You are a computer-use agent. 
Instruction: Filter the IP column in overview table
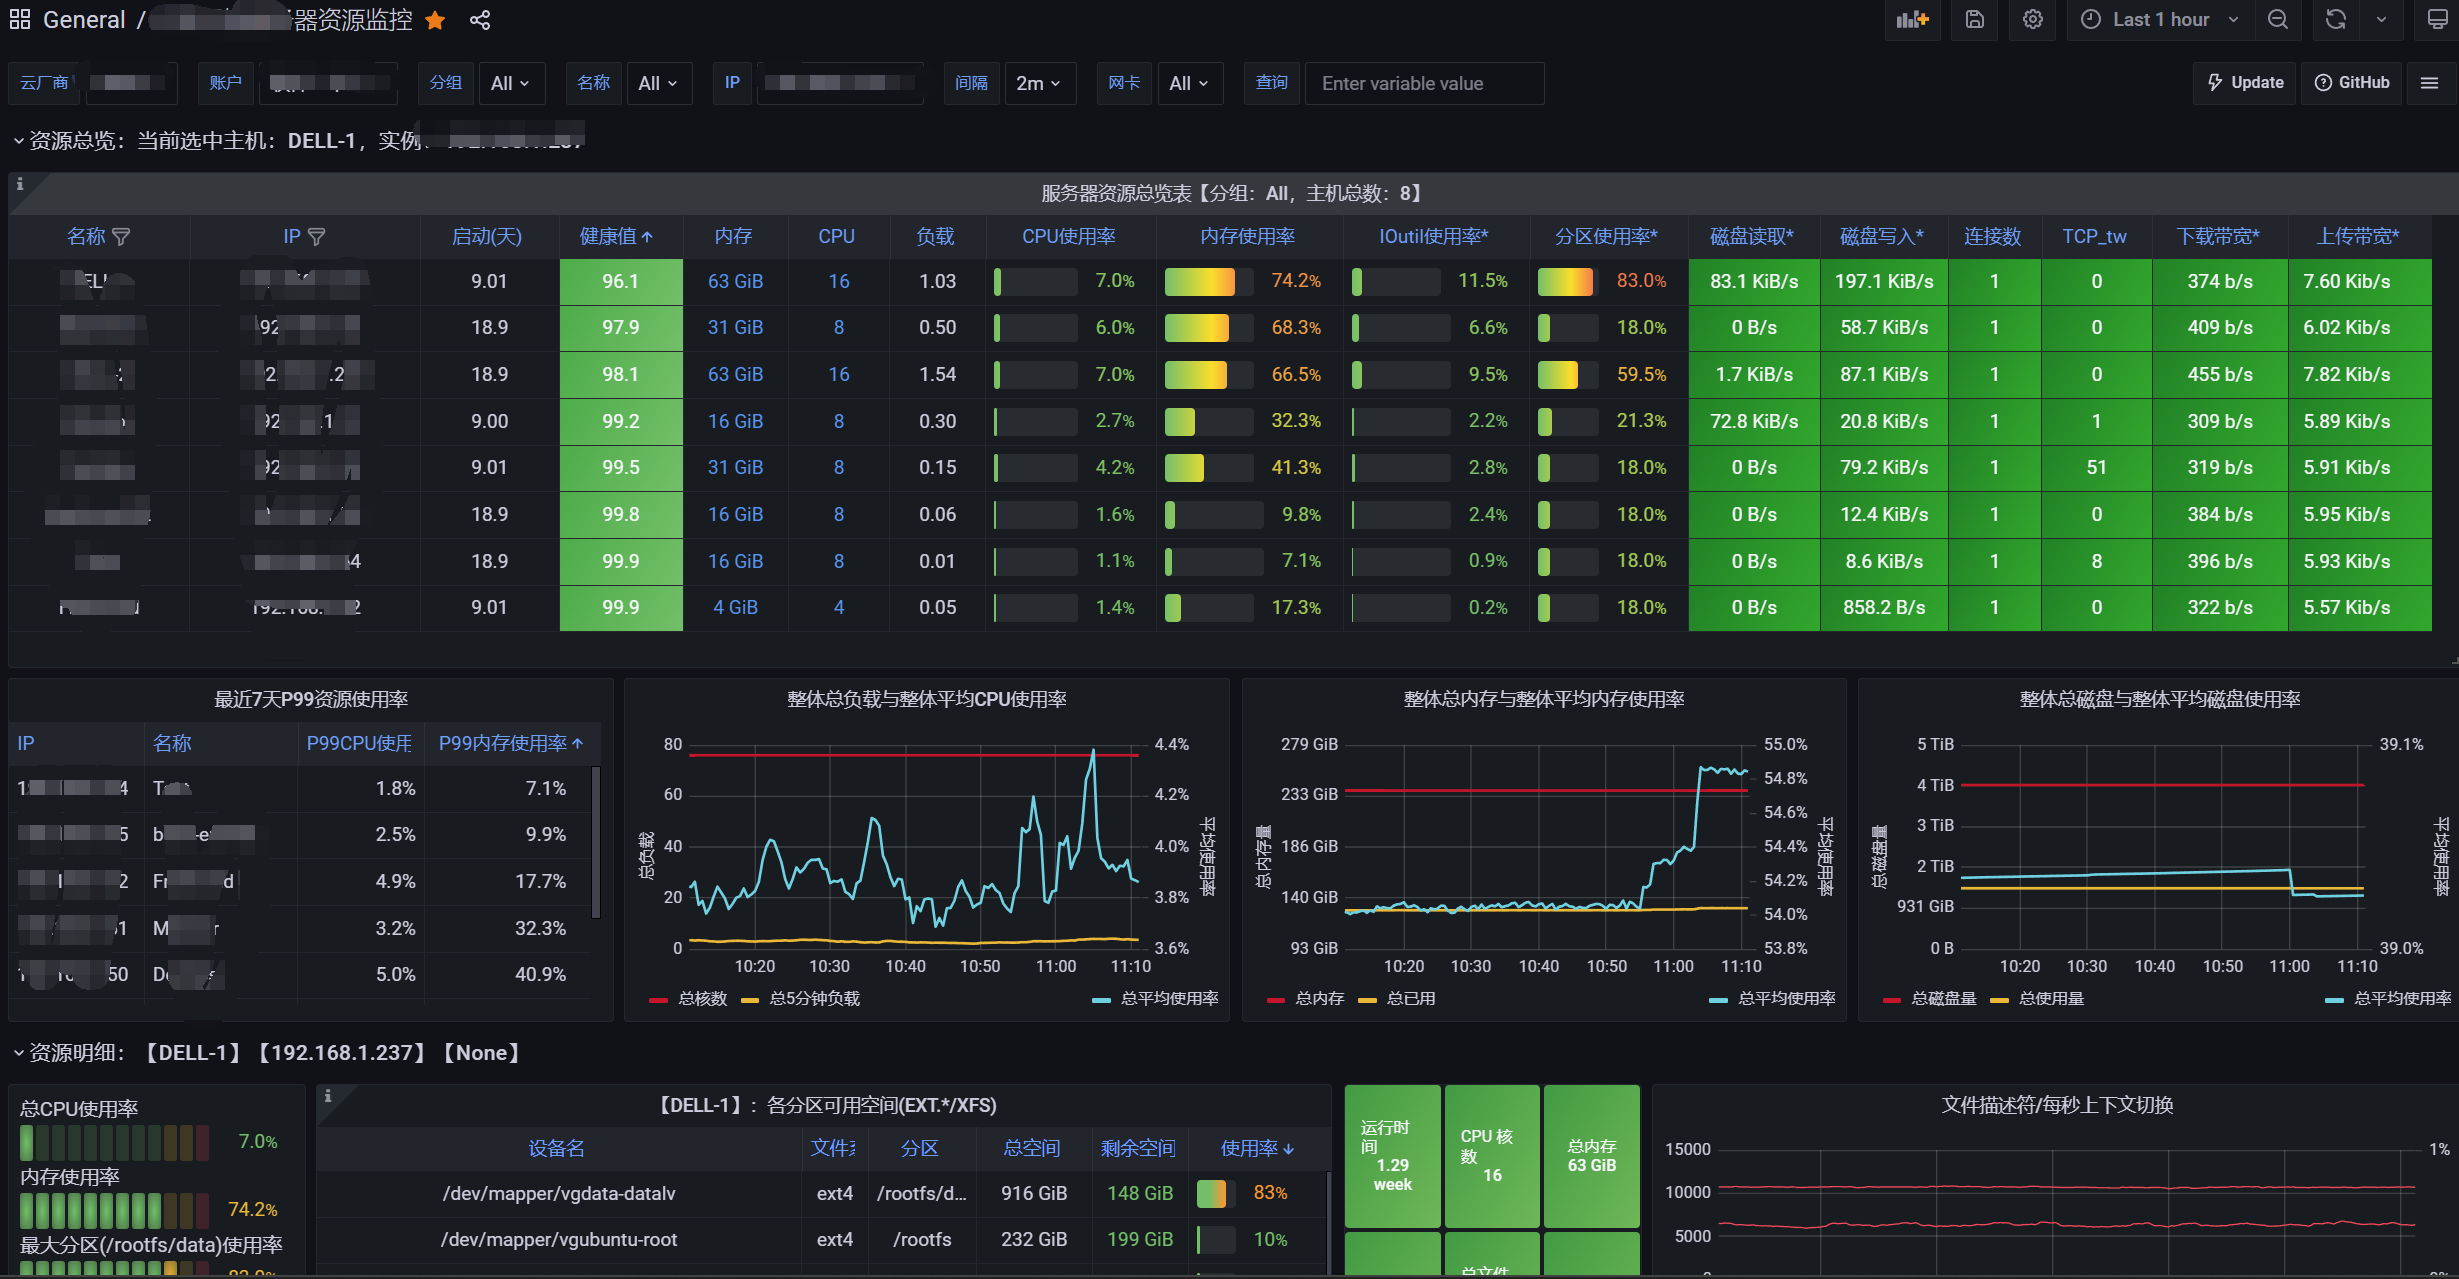[316, 237]
